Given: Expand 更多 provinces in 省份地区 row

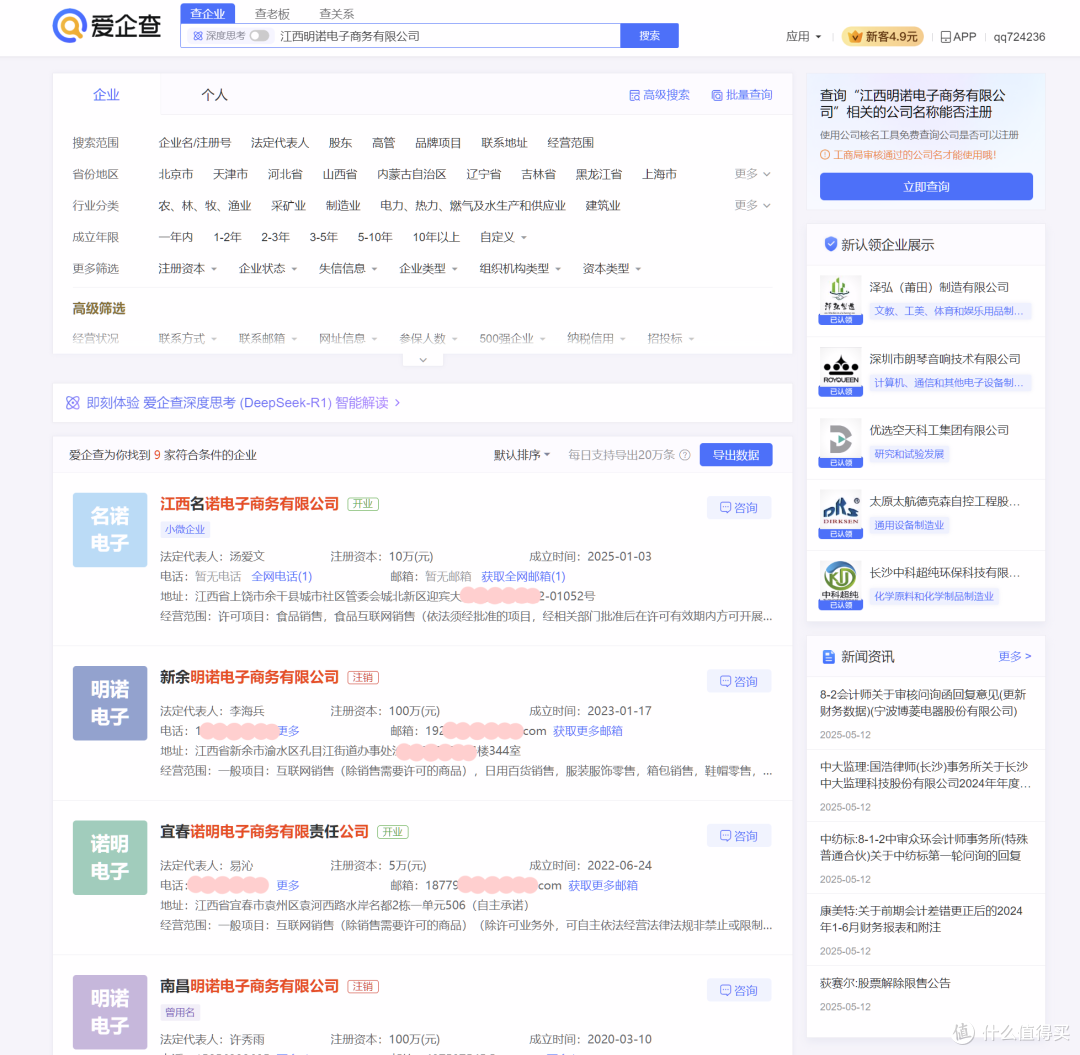Looking at the screenshot, I should point(752,174).
